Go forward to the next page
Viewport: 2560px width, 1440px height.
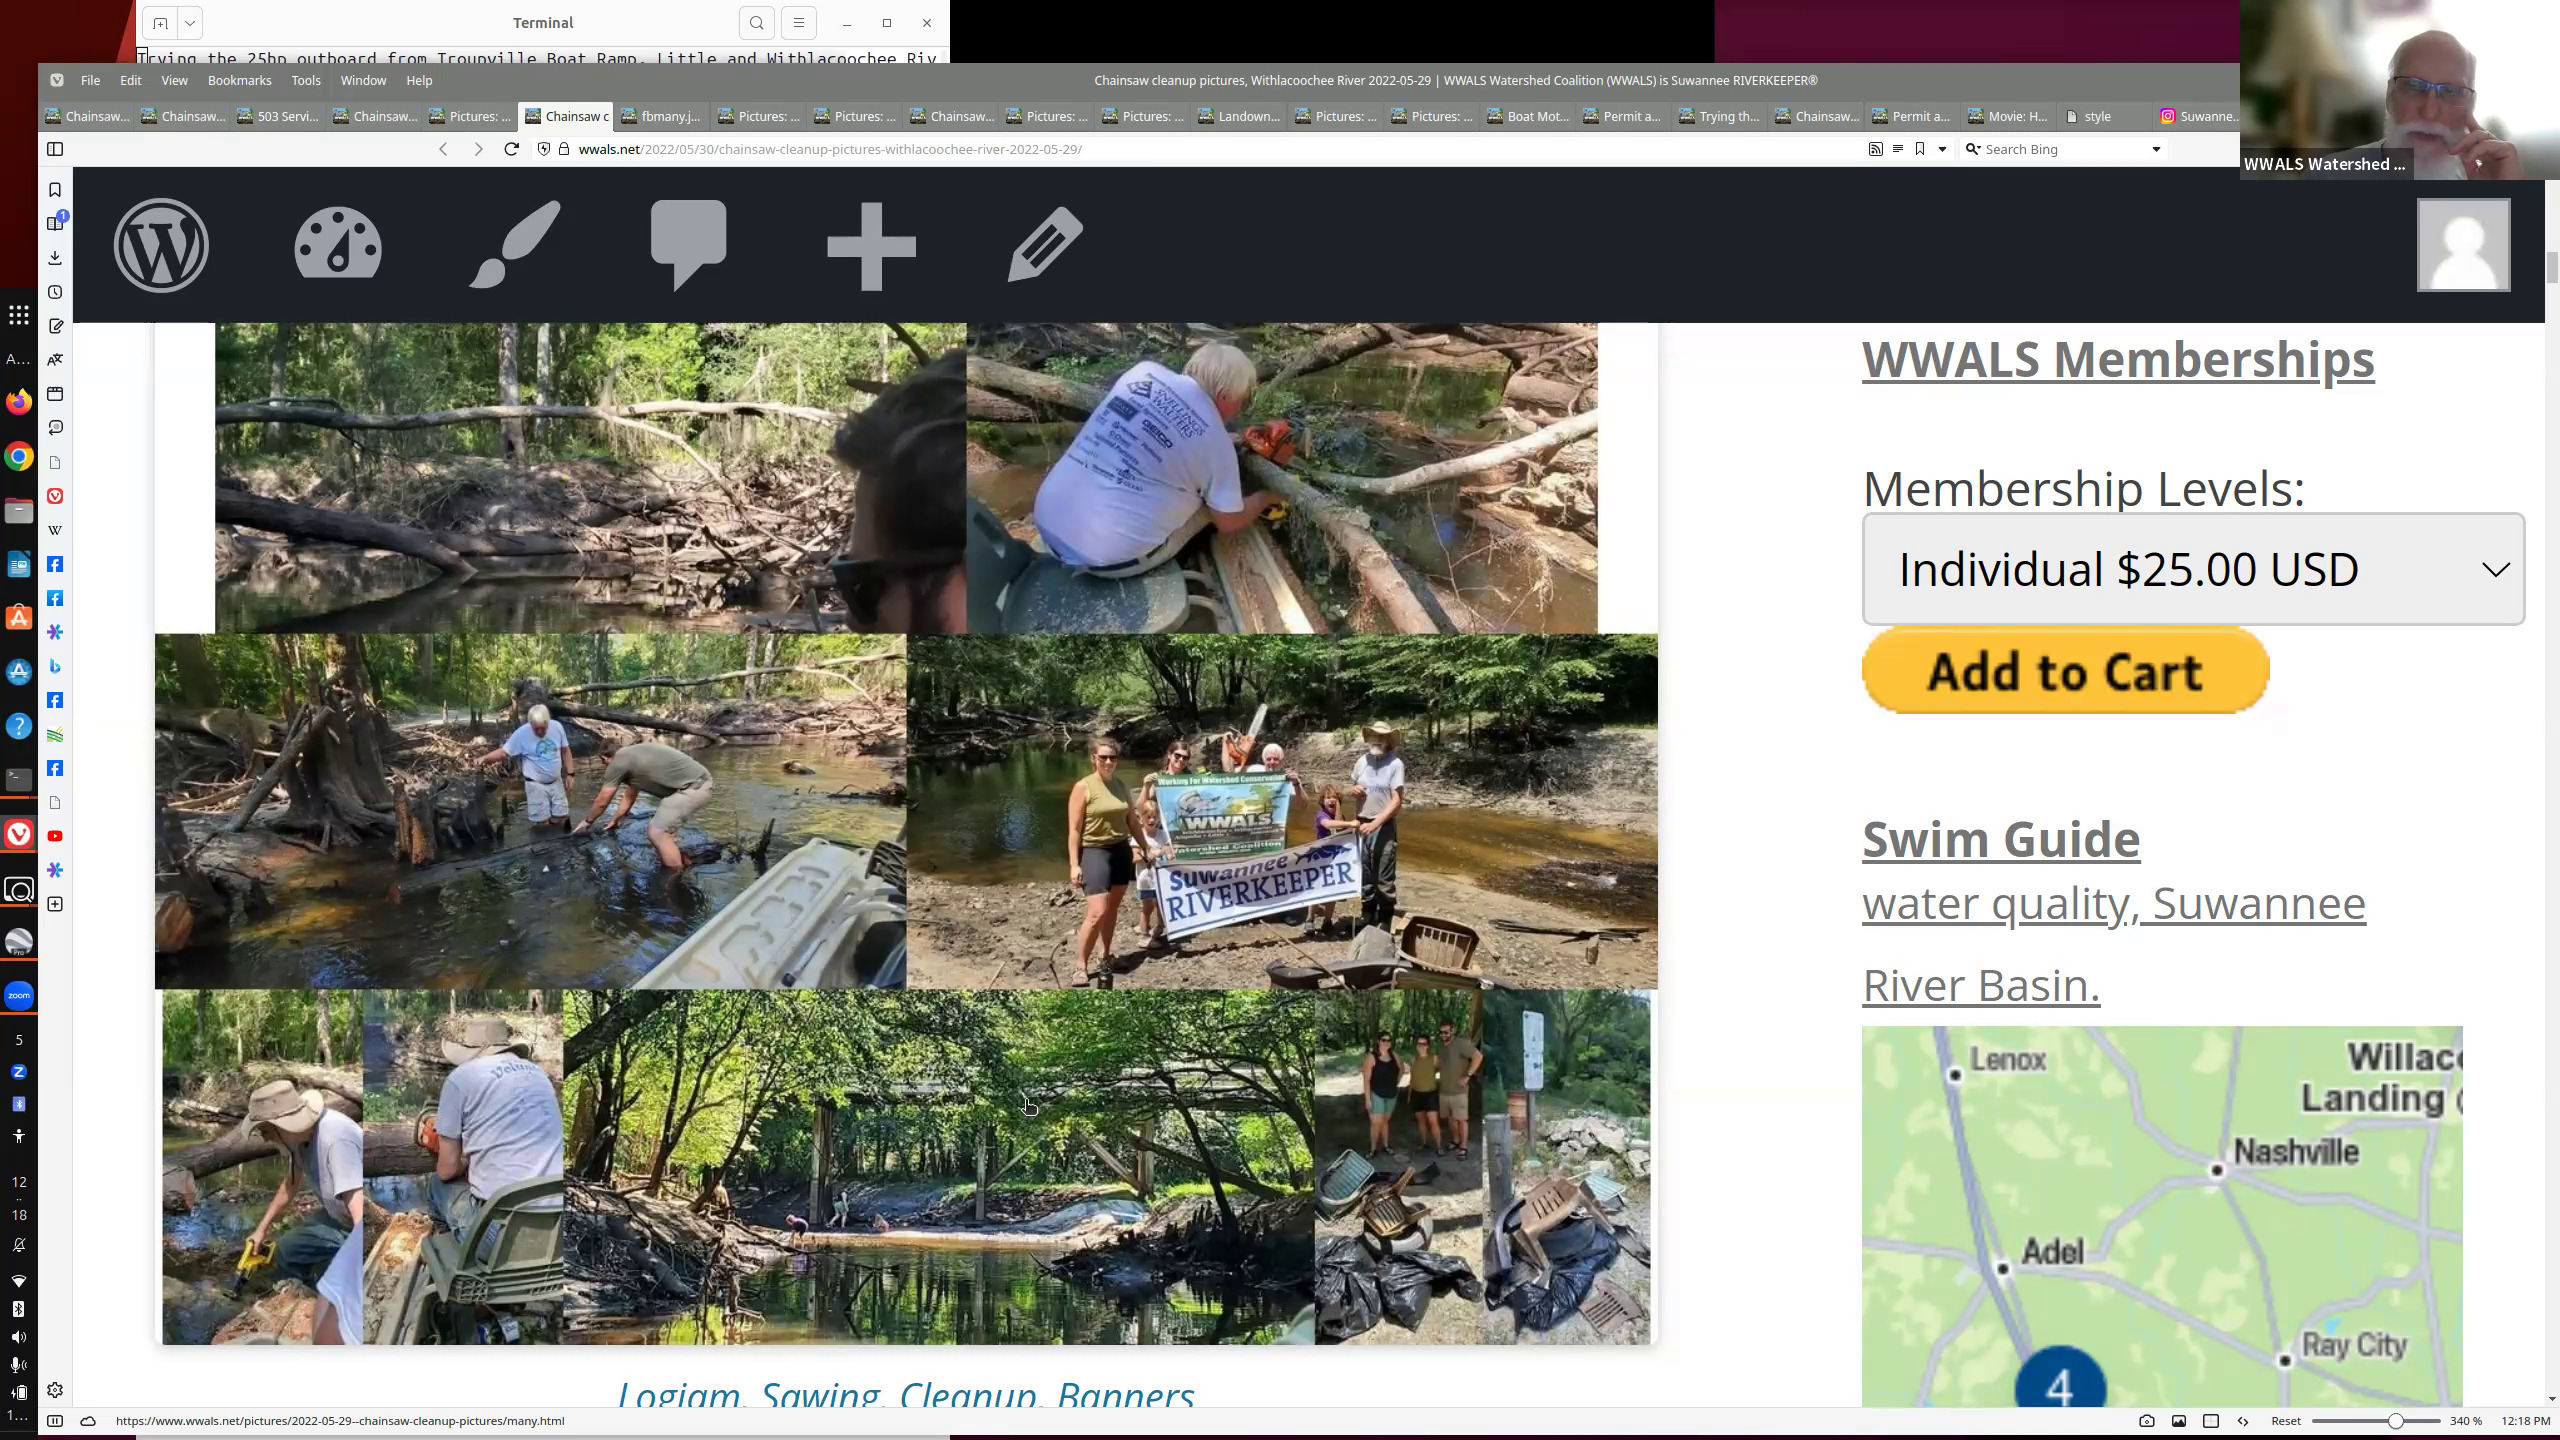478,149
